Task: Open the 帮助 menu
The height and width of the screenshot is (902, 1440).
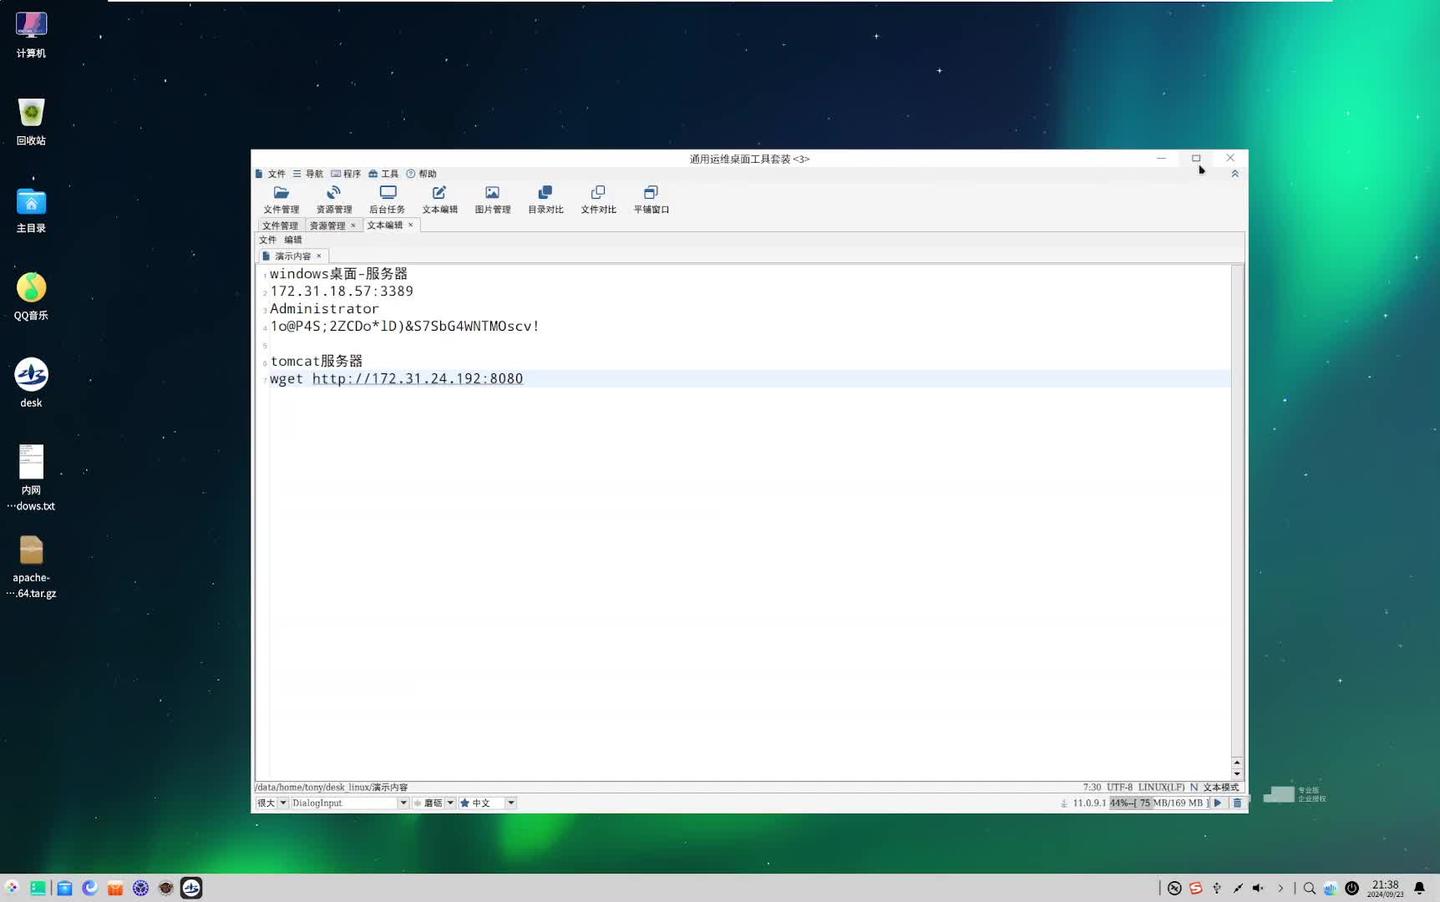Action: click(422, 174)
